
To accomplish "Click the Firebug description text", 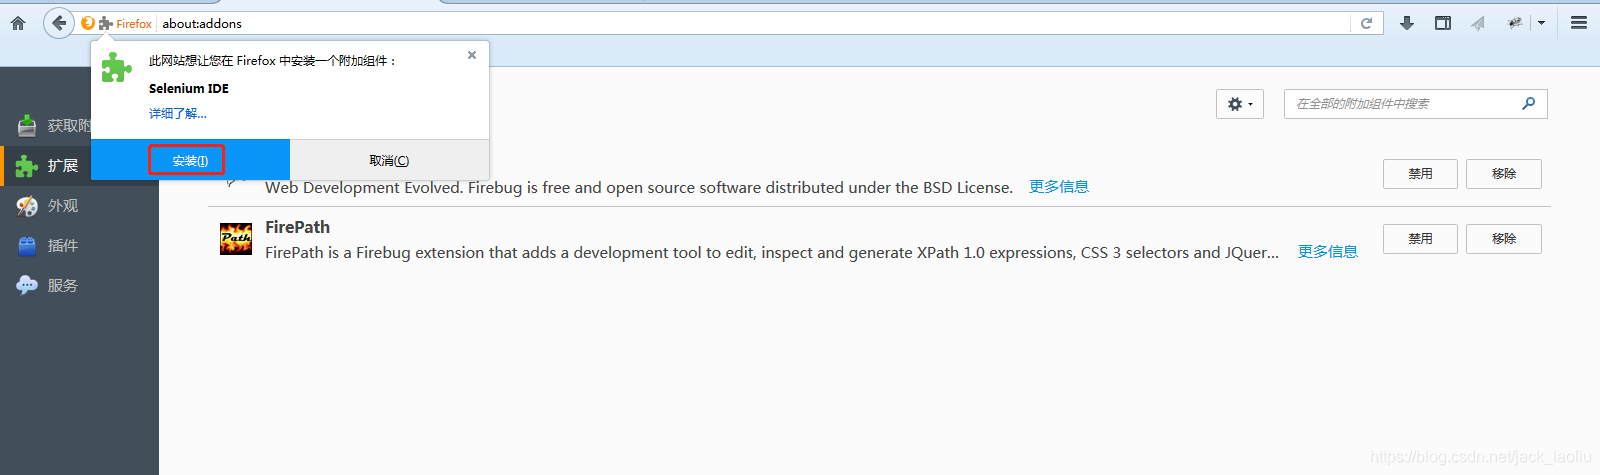I will coord(639,187).
